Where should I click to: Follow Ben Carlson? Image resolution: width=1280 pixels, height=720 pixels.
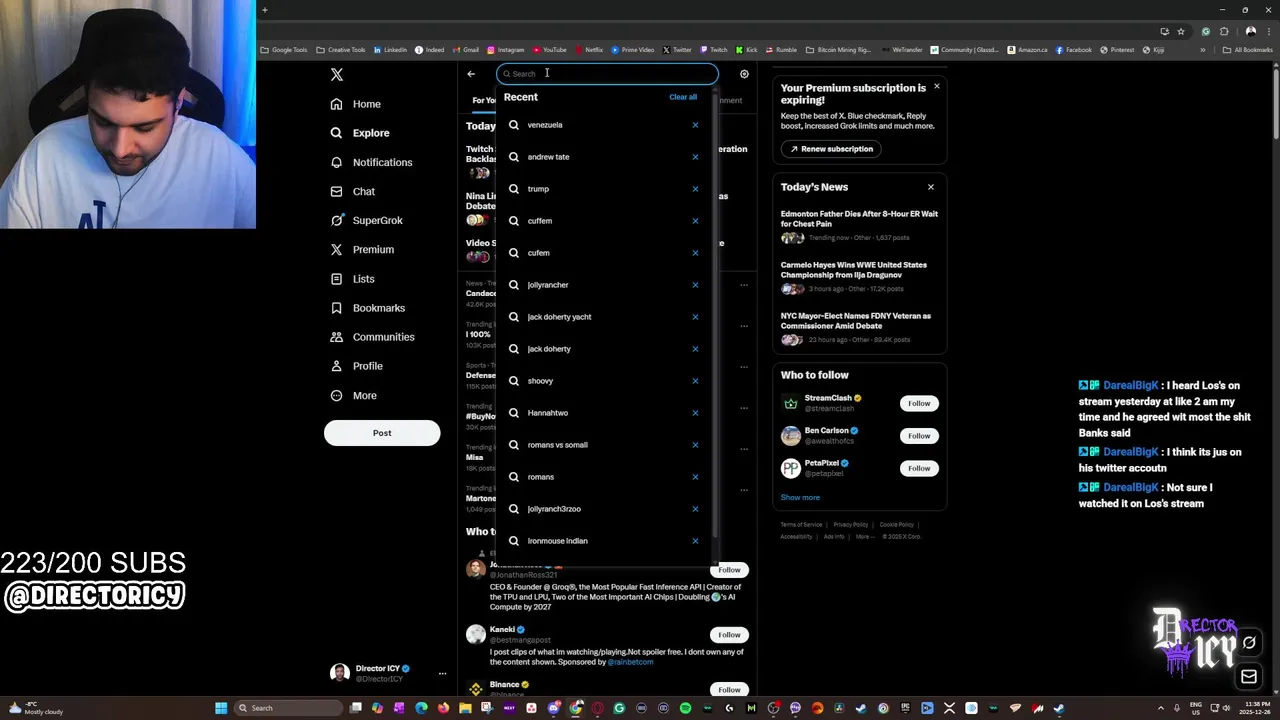click(919, 436)
